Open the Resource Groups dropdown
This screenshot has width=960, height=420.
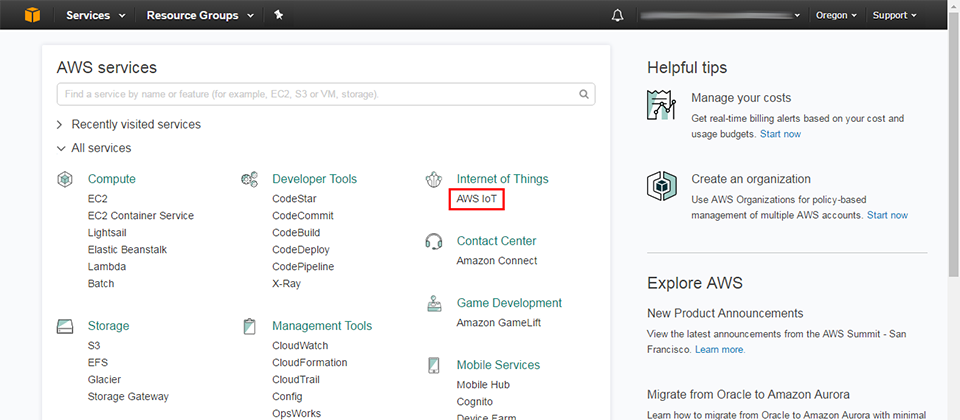pos(200,15)
